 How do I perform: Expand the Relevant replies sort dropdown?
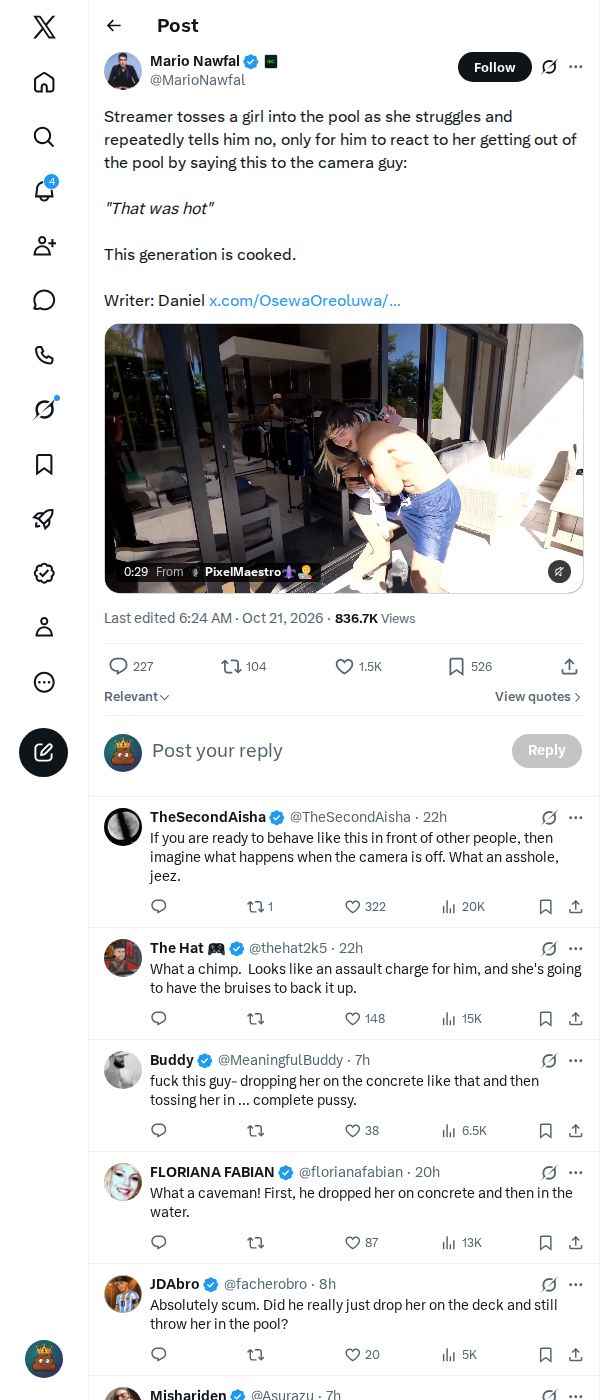137,697
